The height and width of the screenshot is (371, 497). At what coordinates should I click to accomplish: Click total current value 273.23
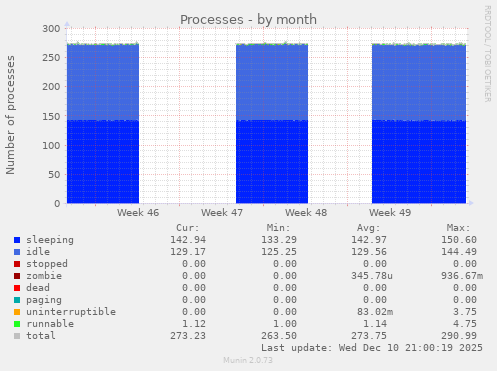pyautogui.click(x=188, y=336)
